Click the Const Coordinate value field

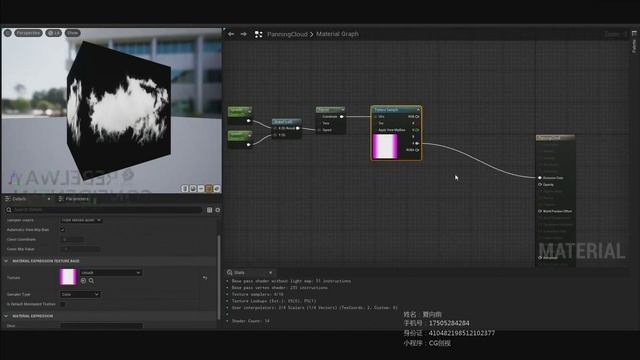tap(73, 240)
